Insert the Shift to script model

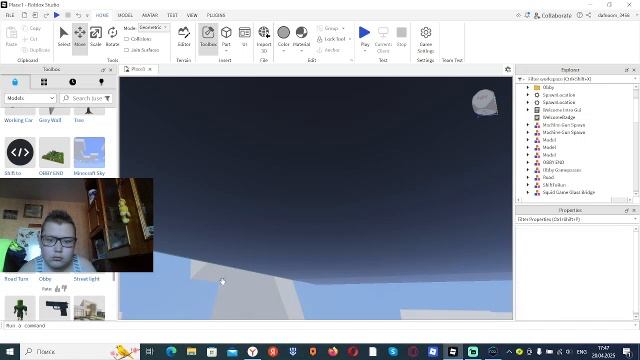point(20,152)
